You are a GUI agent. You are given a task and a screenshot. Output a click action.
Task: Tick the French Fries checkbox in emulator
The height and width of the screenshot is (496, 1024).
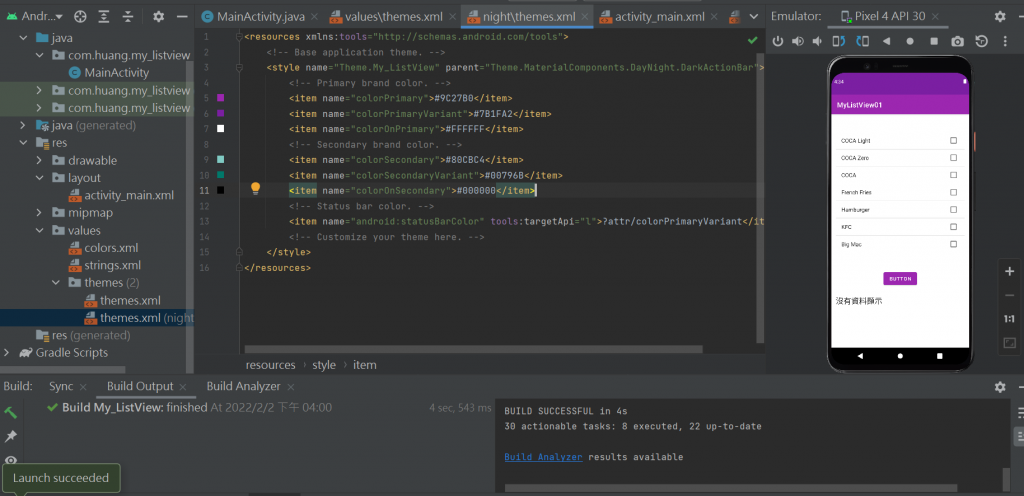pos(953,193)
